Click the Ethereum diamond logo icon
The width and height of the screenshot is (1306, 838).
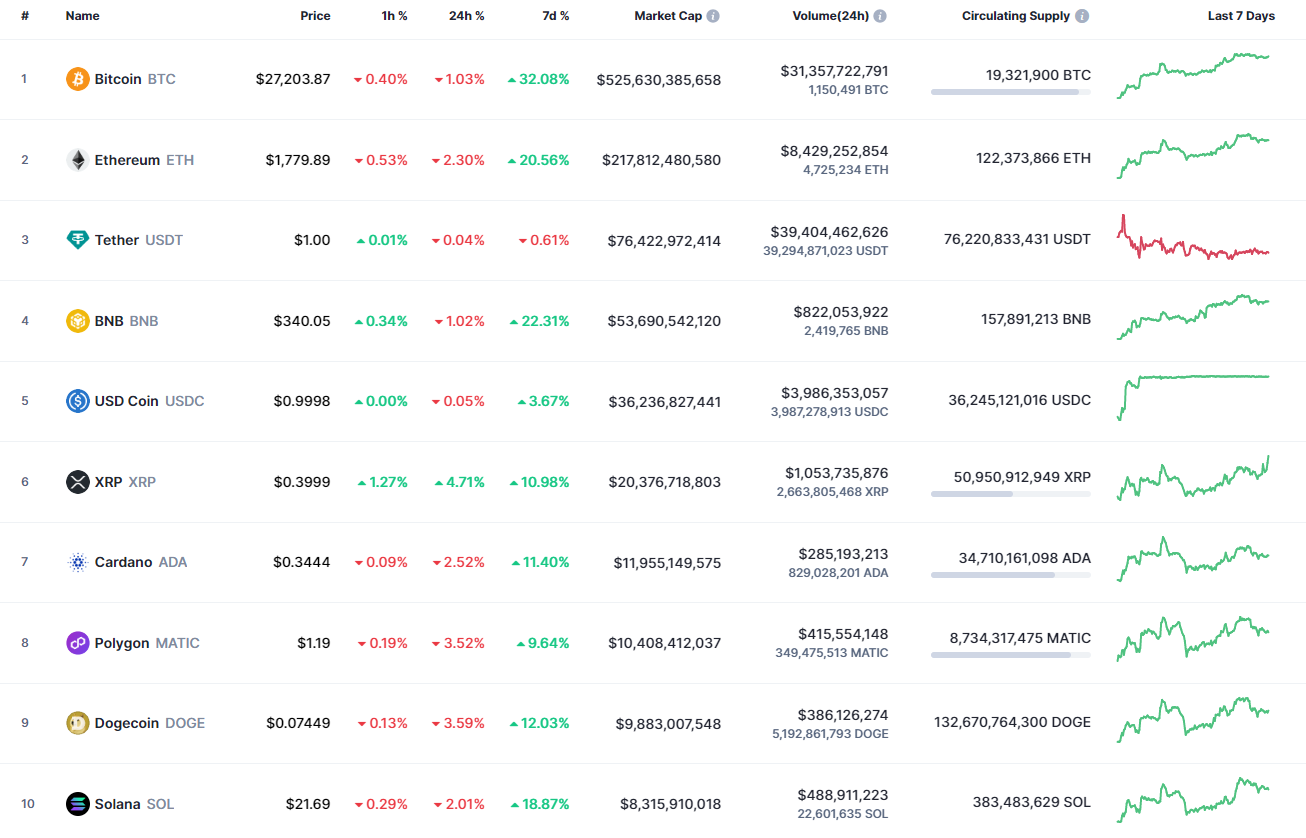[x=77, y=160]
